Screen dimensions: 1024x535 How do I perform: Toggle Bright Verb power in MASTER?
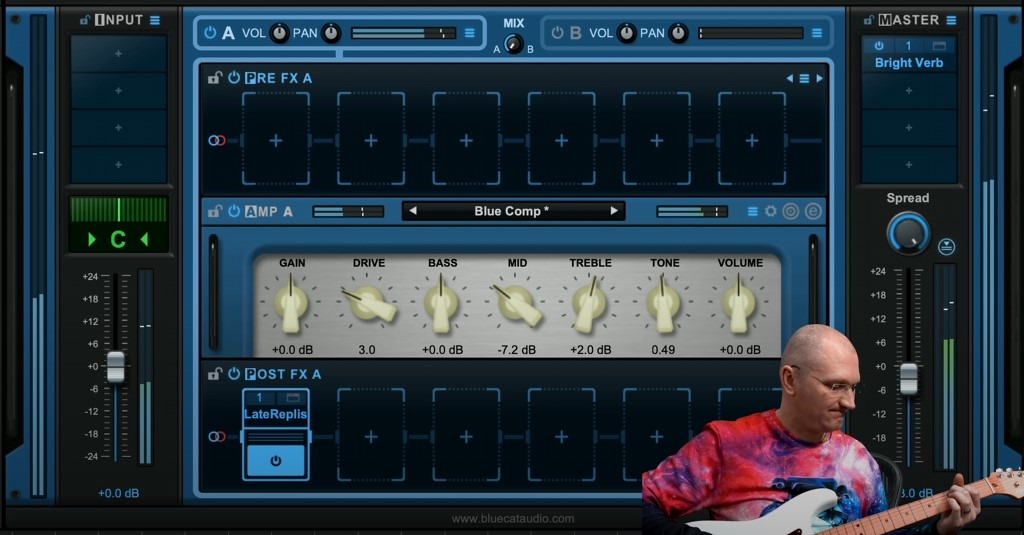coord(879,46)
